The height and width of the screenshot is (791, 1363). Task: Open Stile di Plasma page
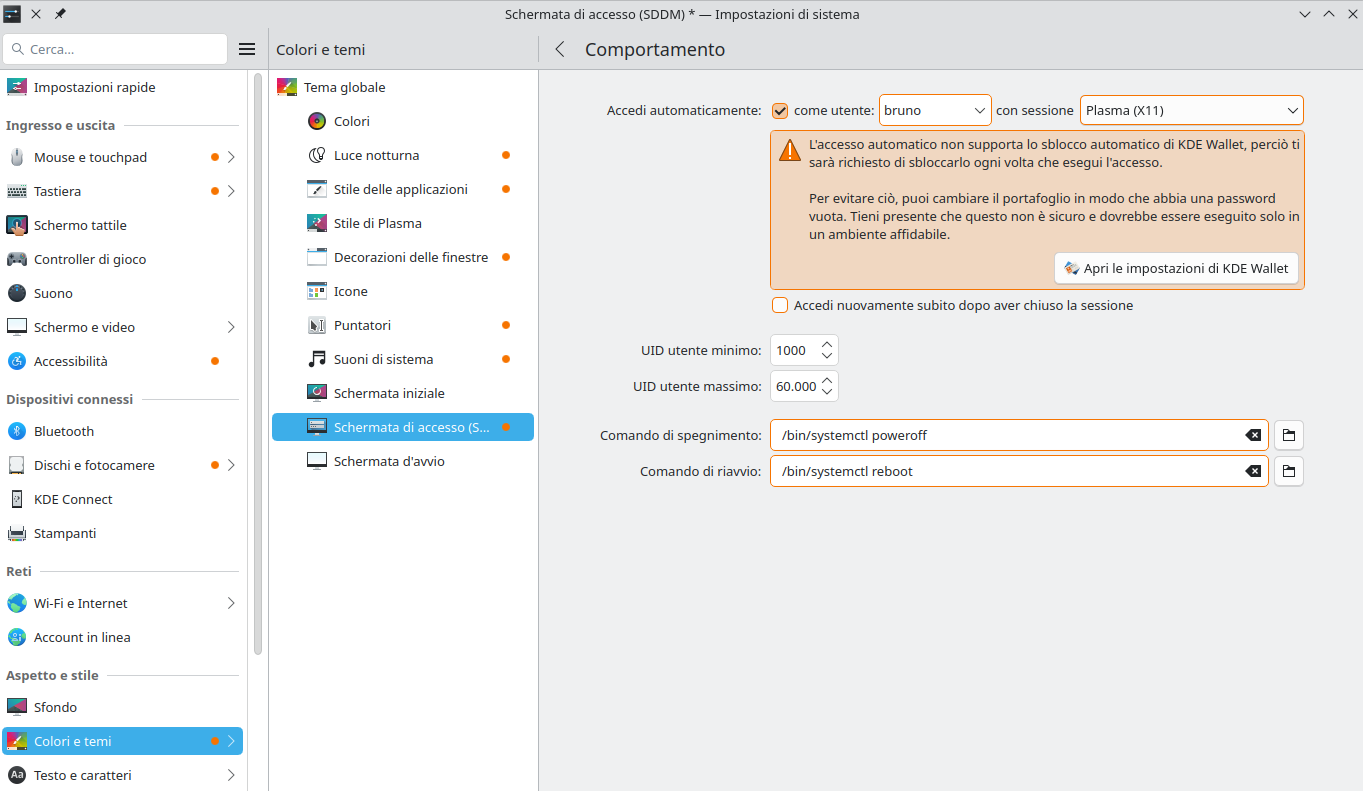click(x=403, y=223)
